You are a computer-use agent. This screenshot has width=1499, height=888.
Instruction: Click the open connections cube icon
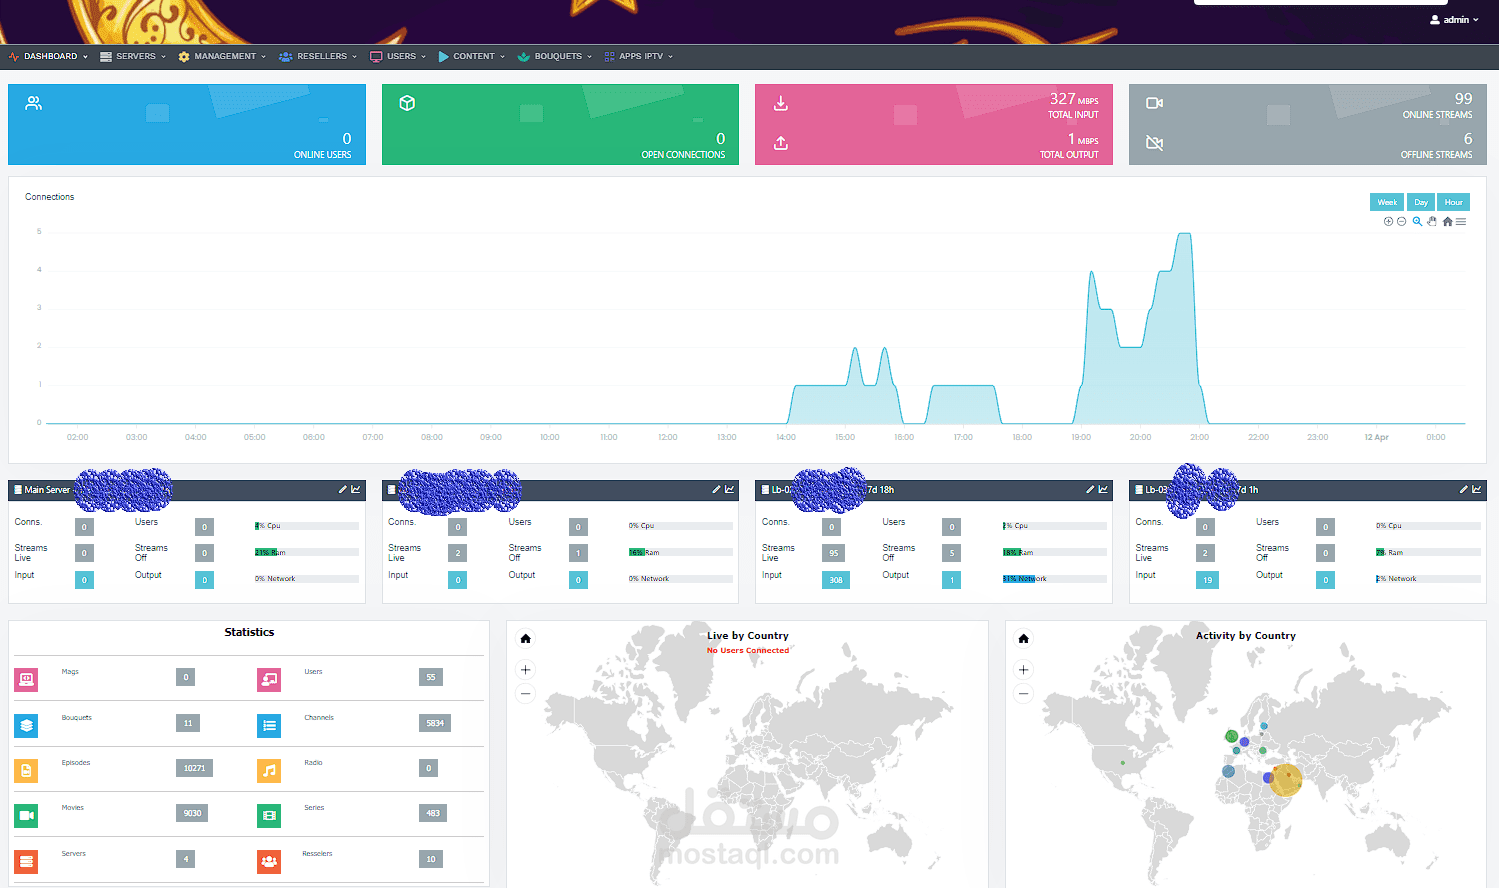click(x=407, y=103)
